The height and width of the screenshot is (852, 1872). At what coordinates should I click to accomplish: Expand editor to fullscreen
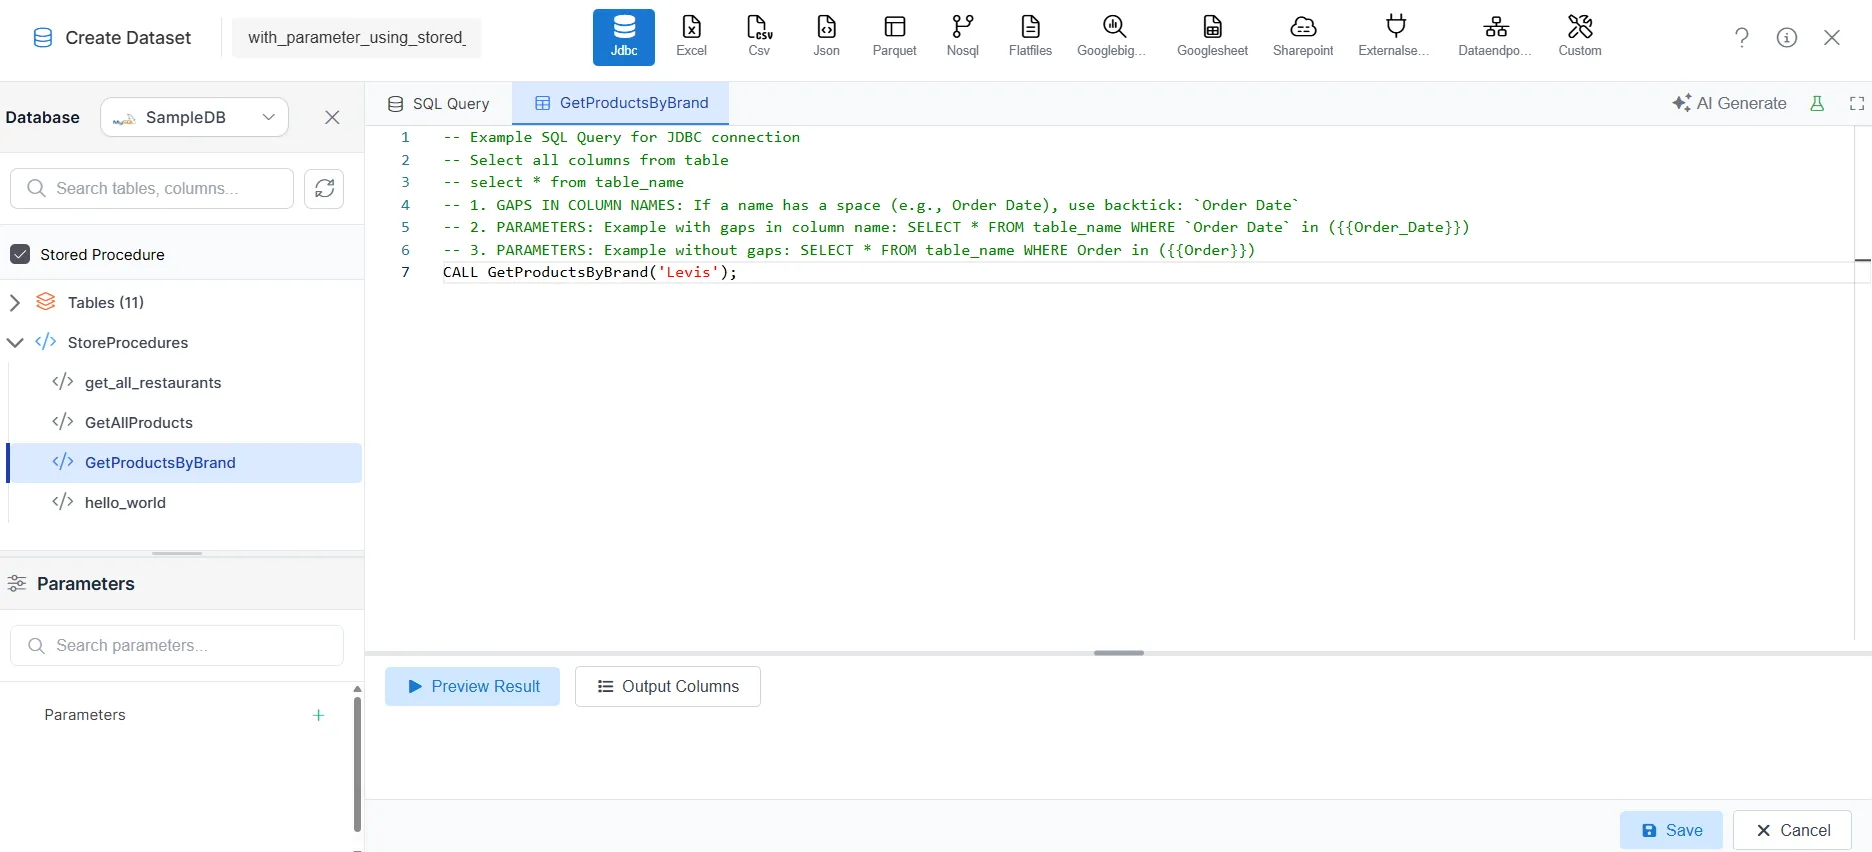(1857, 103)
